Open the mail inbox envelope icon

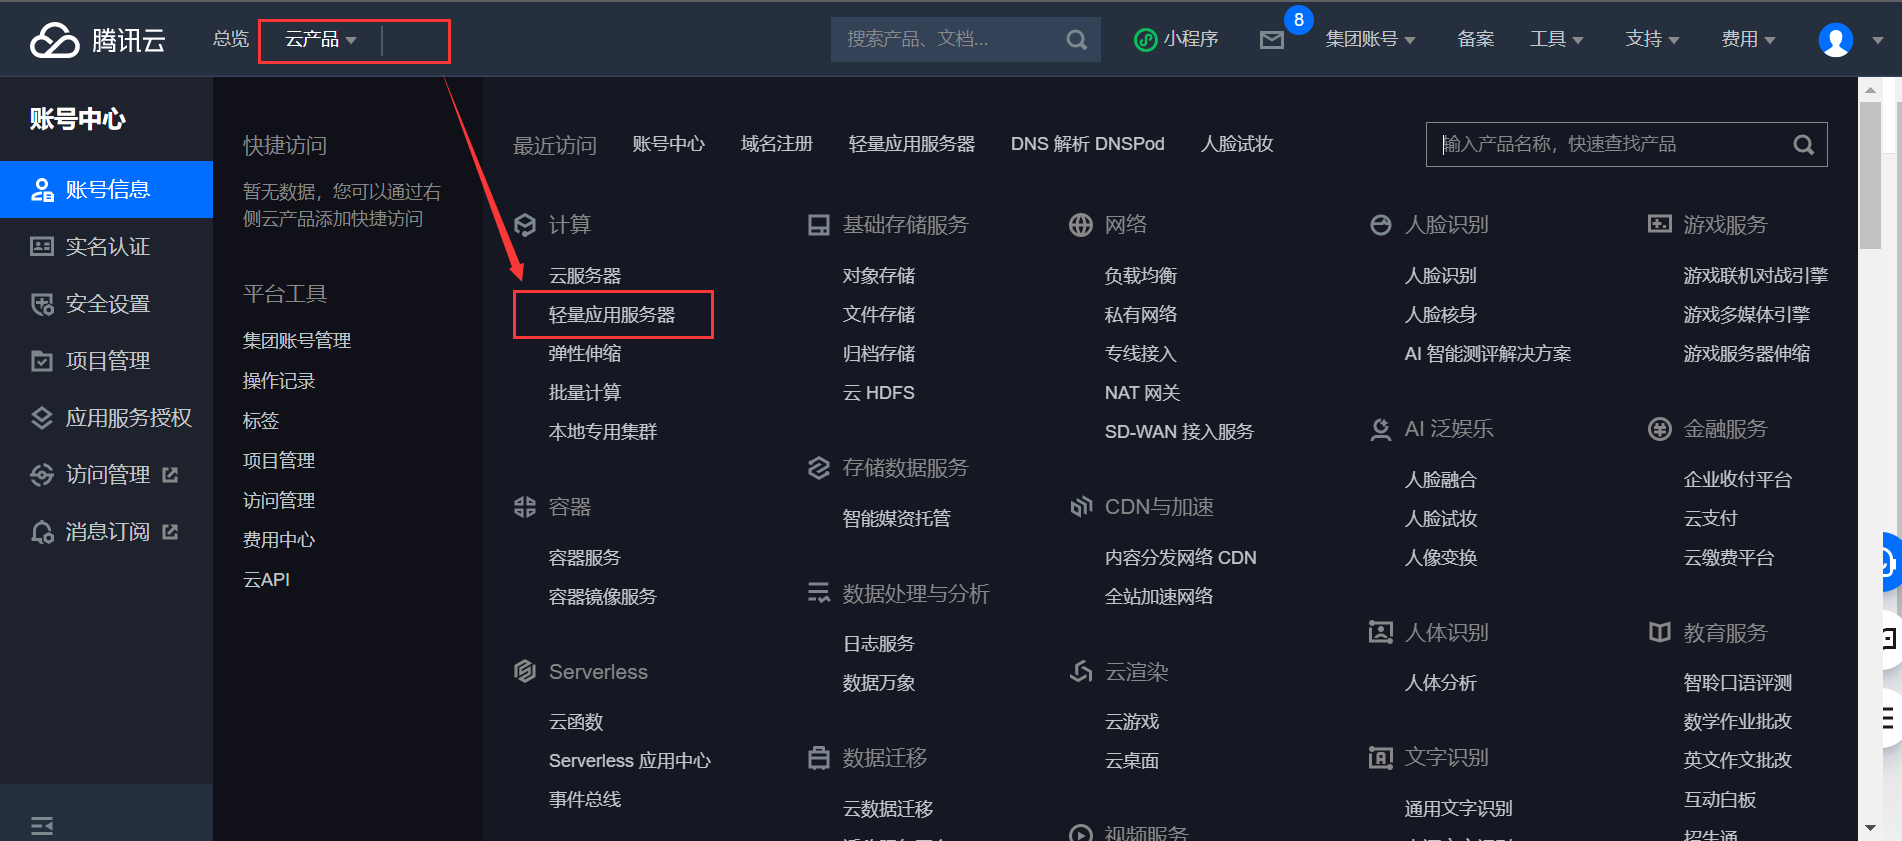1271,40
